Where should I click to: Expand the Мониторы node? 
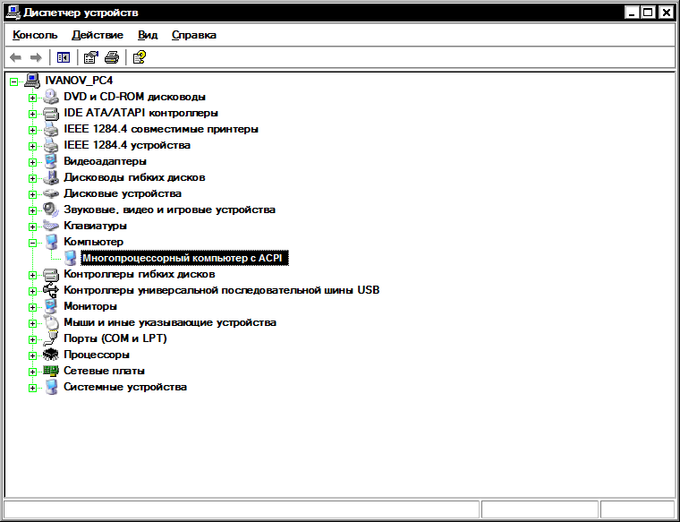click(x=33, y=308)
